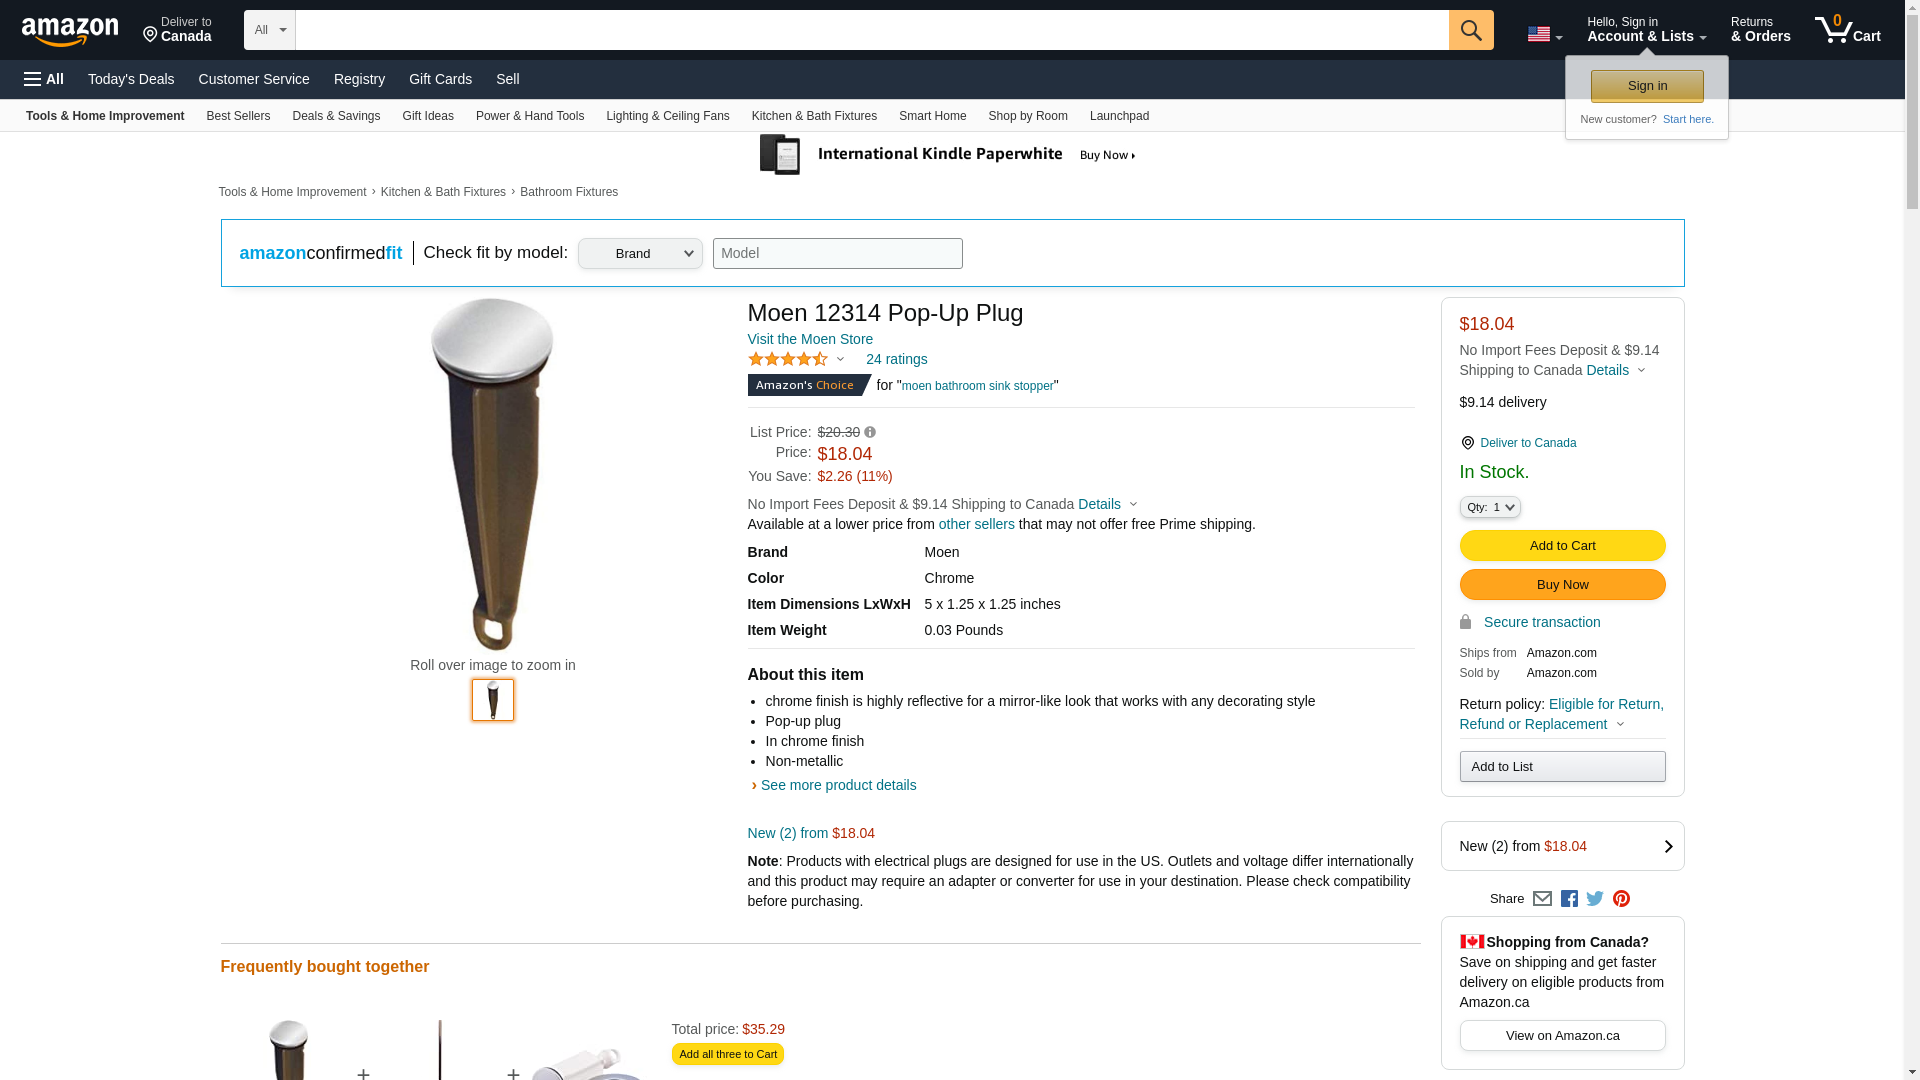Open the search category All dropdown
This screenshot has height=1080, width=1920.
coord(270,30)
